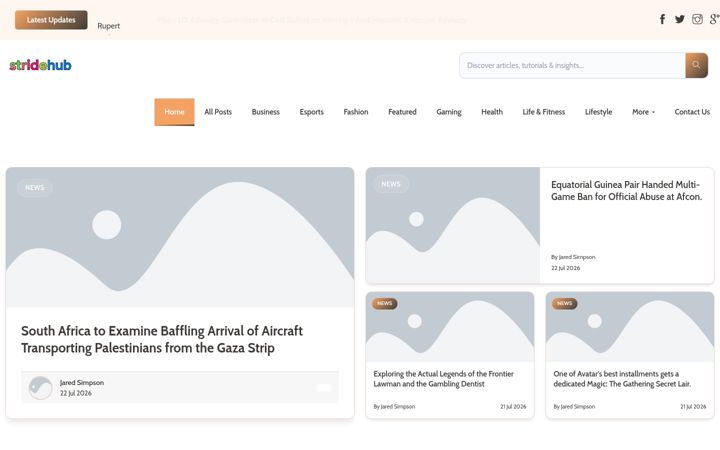This screenshot has height=450, width=720.
Task: Click By Jared Simpson on Equatorial Guinea card
Action: pos(573,257)
